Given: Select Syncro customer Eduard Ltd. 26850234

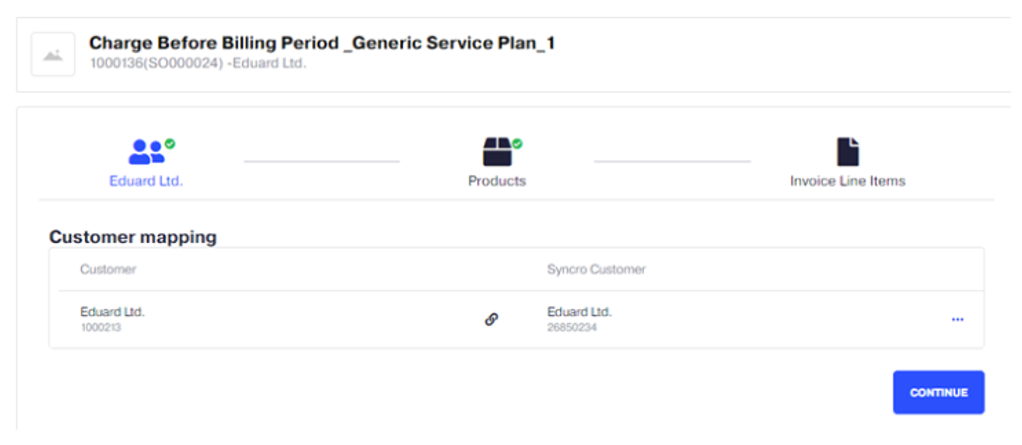Looking at the screenshot, I should click(x=579, y=319).
